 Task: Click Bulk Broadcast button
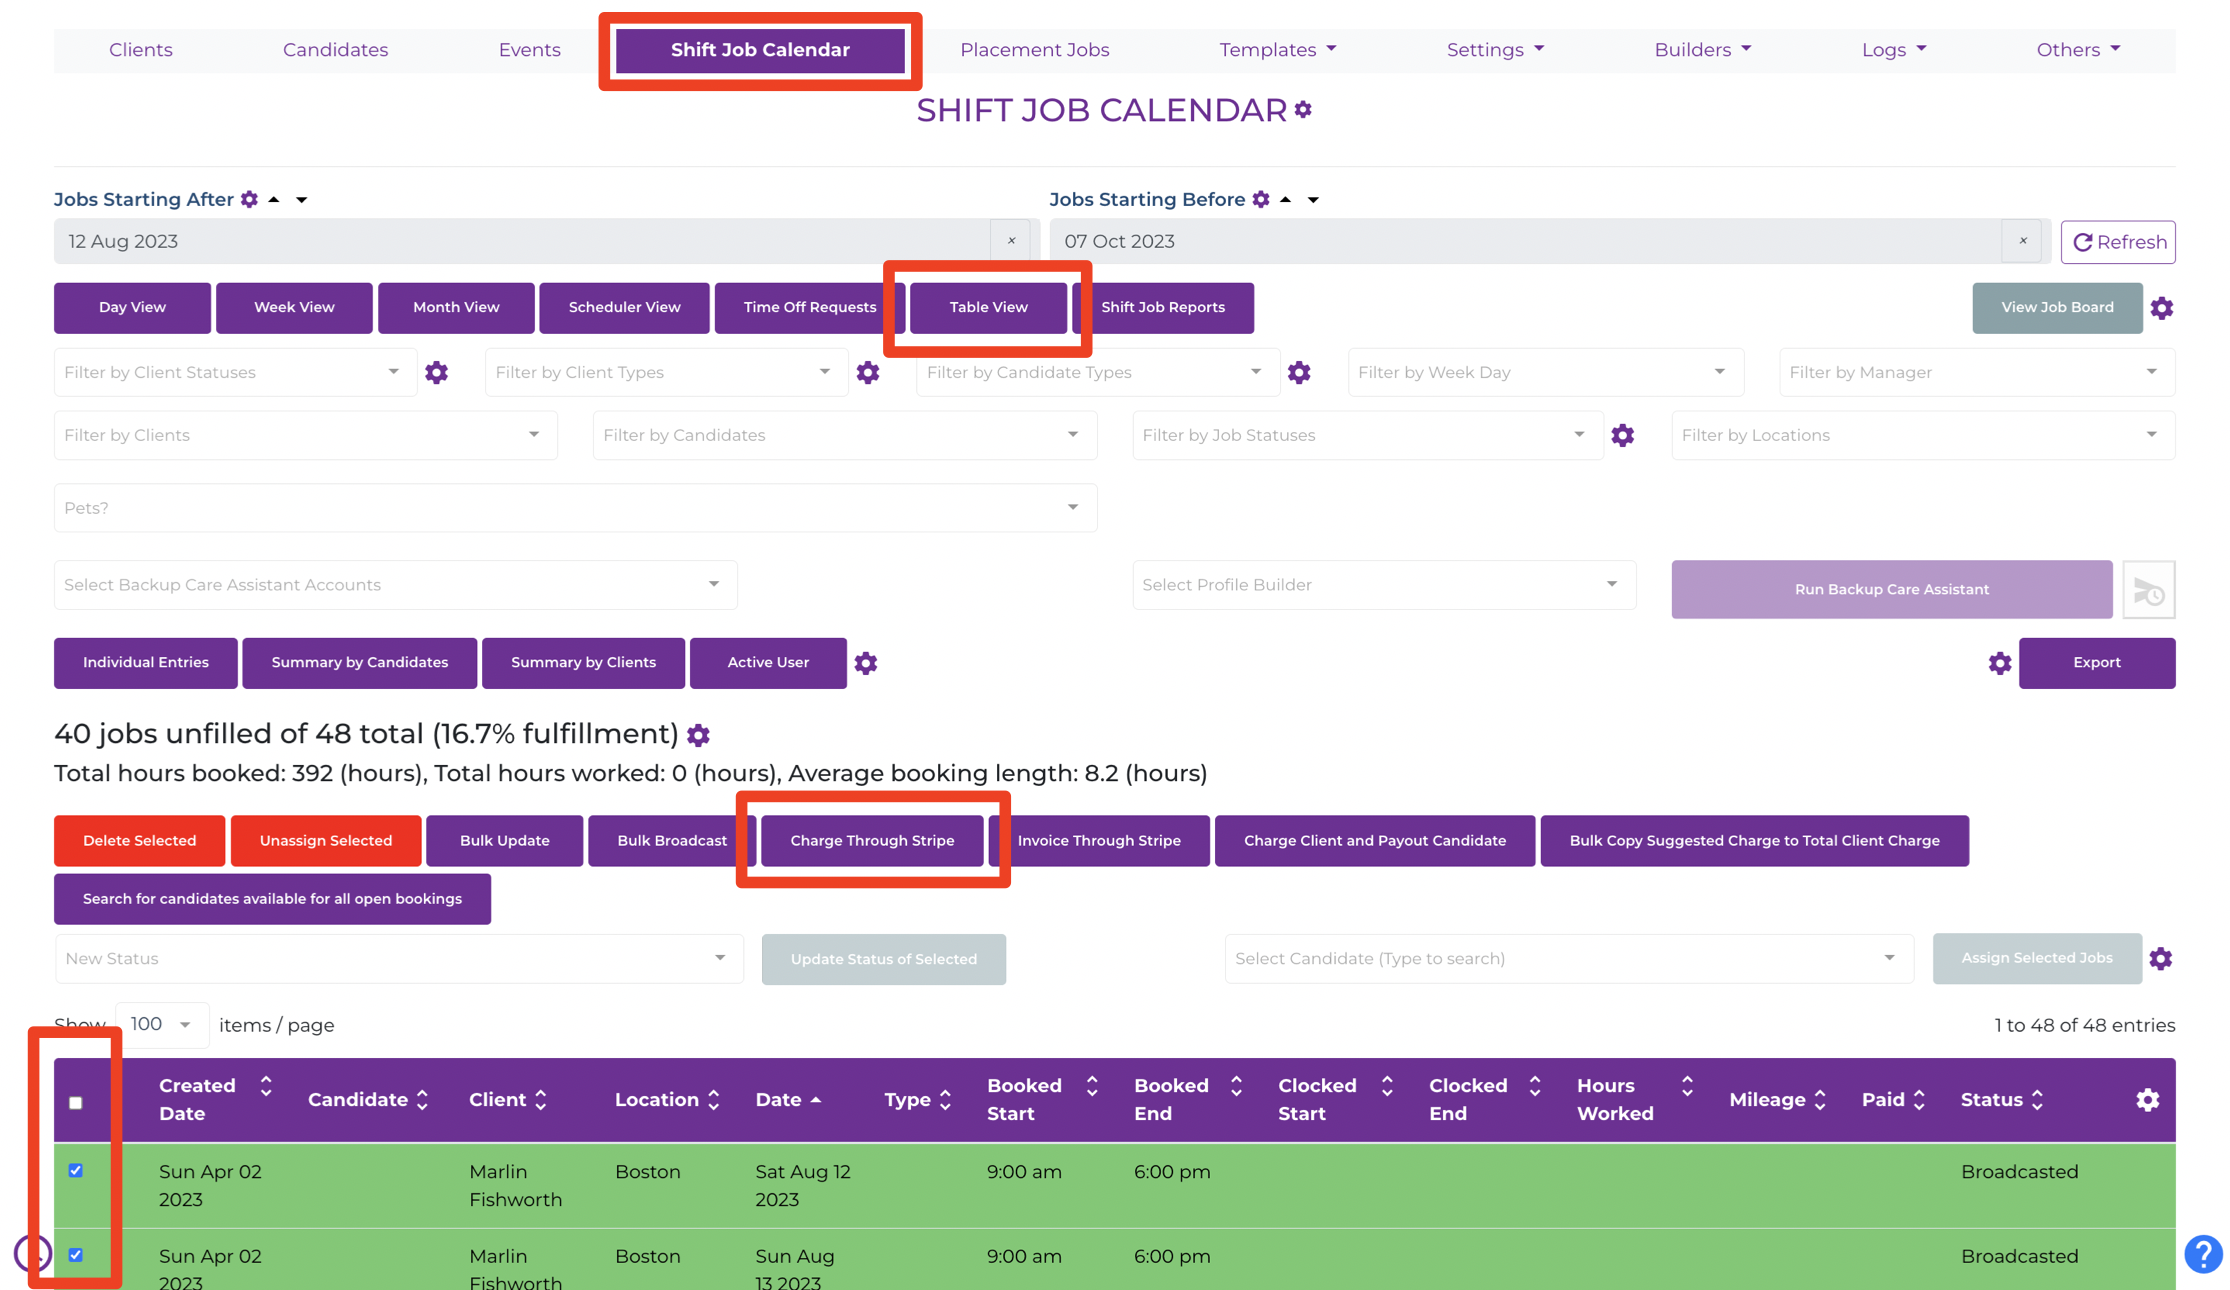coord(672,841)
